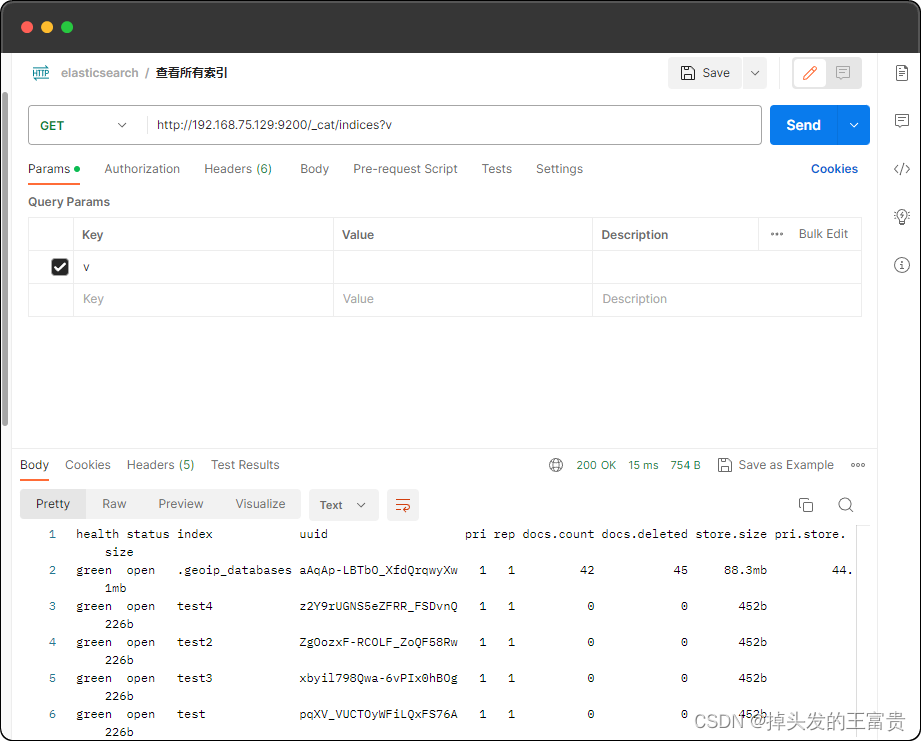Click the 754 B response size
This screenshot has height=741, width=921.
(x=685, y=465)
